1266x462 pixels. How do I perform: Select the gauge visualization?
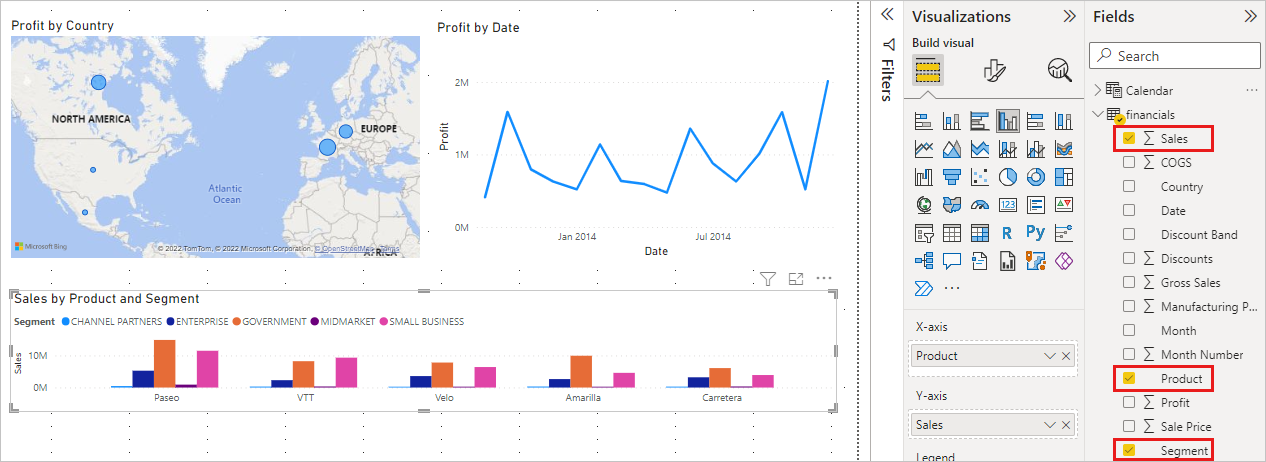980,205
